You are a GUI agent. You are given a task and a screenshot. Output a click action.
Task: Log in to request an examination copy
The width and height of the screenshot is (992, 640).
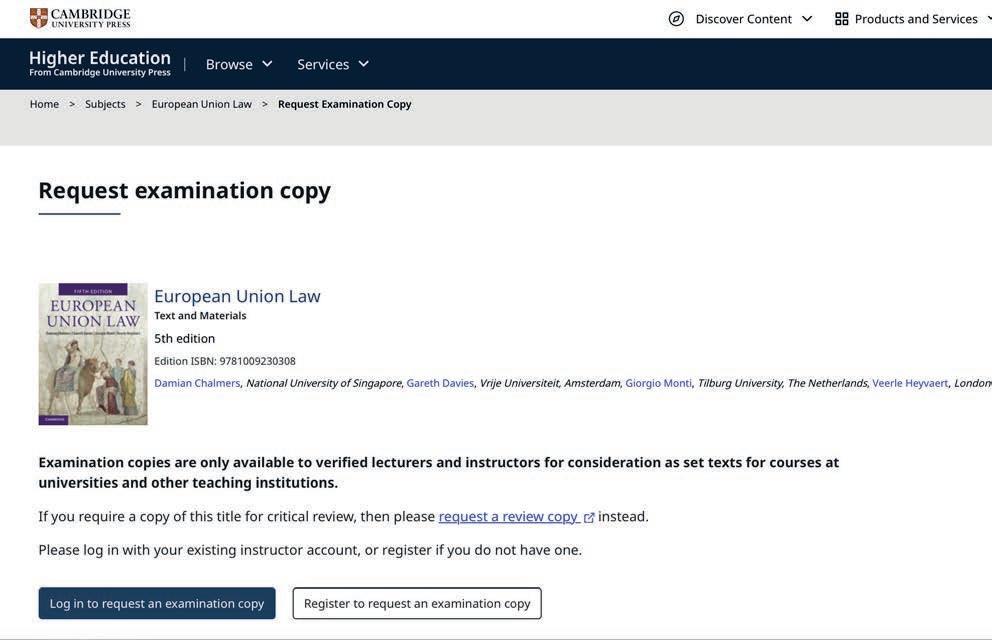tap(157, 603)
